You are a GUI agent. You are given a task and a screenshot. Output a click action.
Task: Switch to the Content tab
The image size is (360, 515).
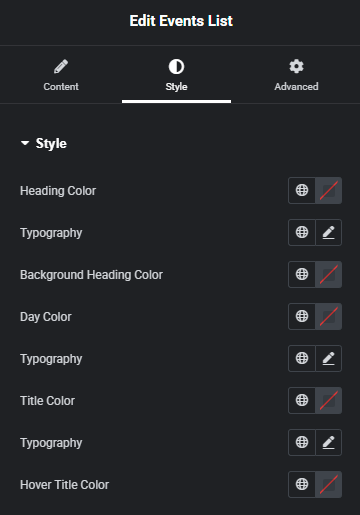pyautogui.click(x=61, y=75)
